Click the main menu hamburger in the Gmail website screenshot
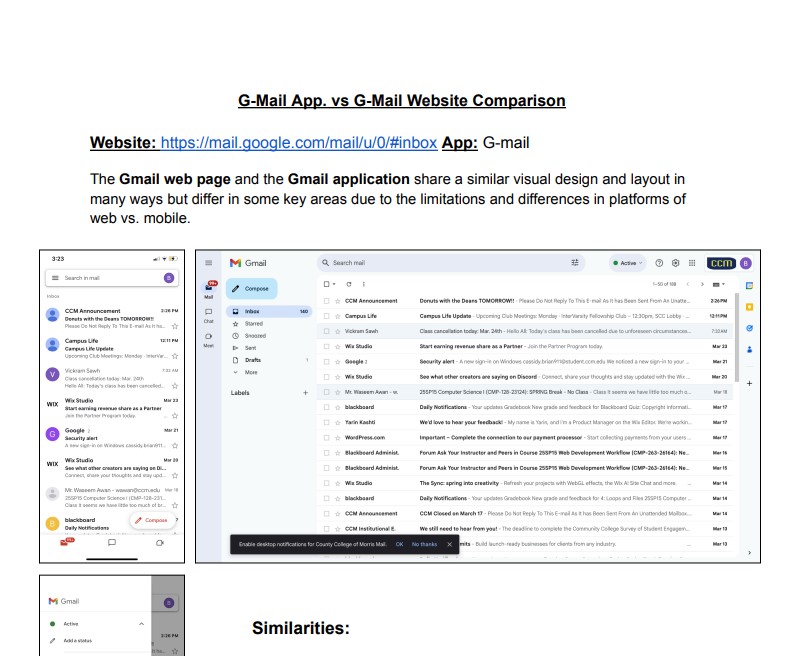The width and height of the screenshot is (801, 656). [x=208, y=263]
